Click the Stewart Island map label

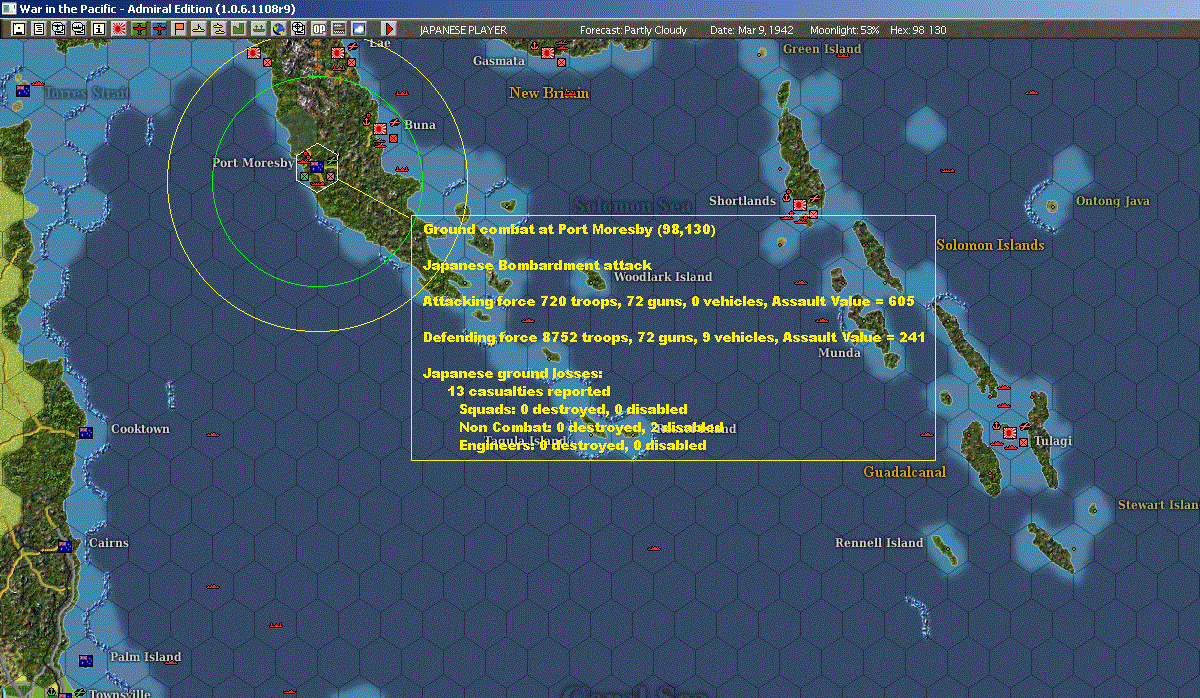point(1158,505)
